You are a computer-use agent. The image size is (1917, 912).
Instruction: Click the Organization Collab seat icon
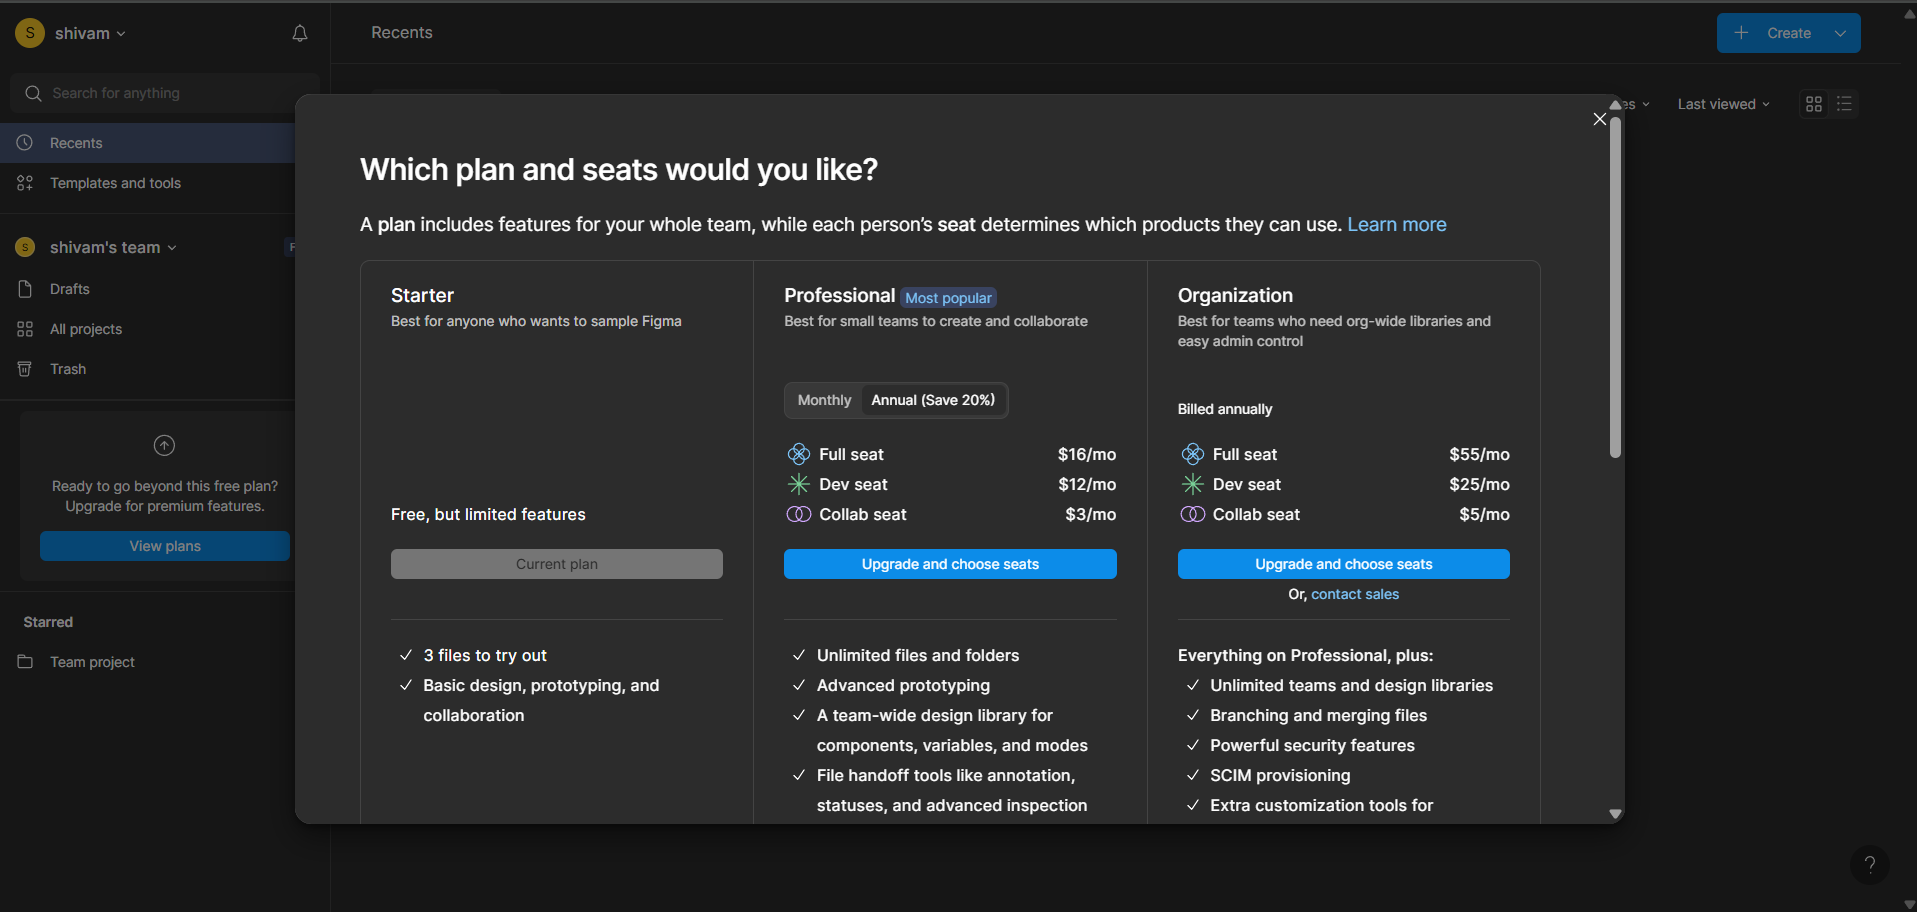[1192, 514]
